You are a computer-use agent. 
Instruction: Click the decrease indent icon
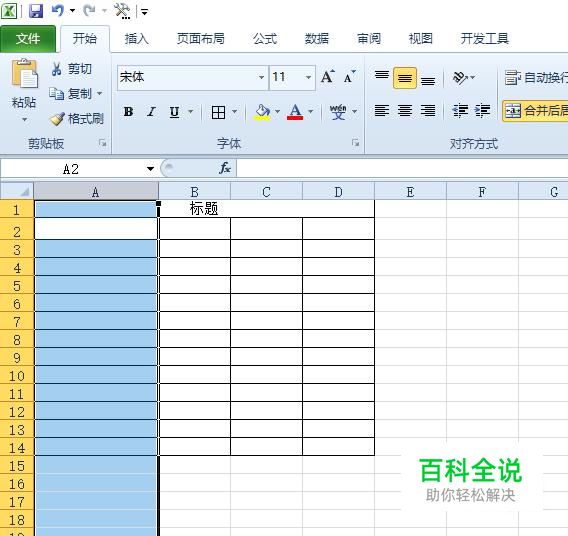(x=460, y=110)
